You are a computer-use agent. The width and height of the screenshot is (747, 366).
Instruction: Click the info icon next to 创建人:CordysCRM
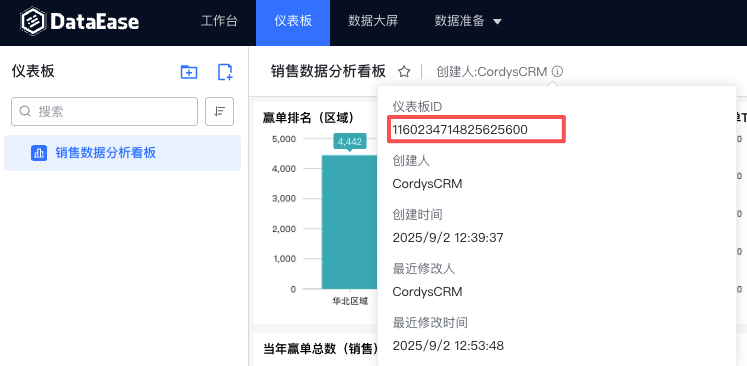pos(557,71)
